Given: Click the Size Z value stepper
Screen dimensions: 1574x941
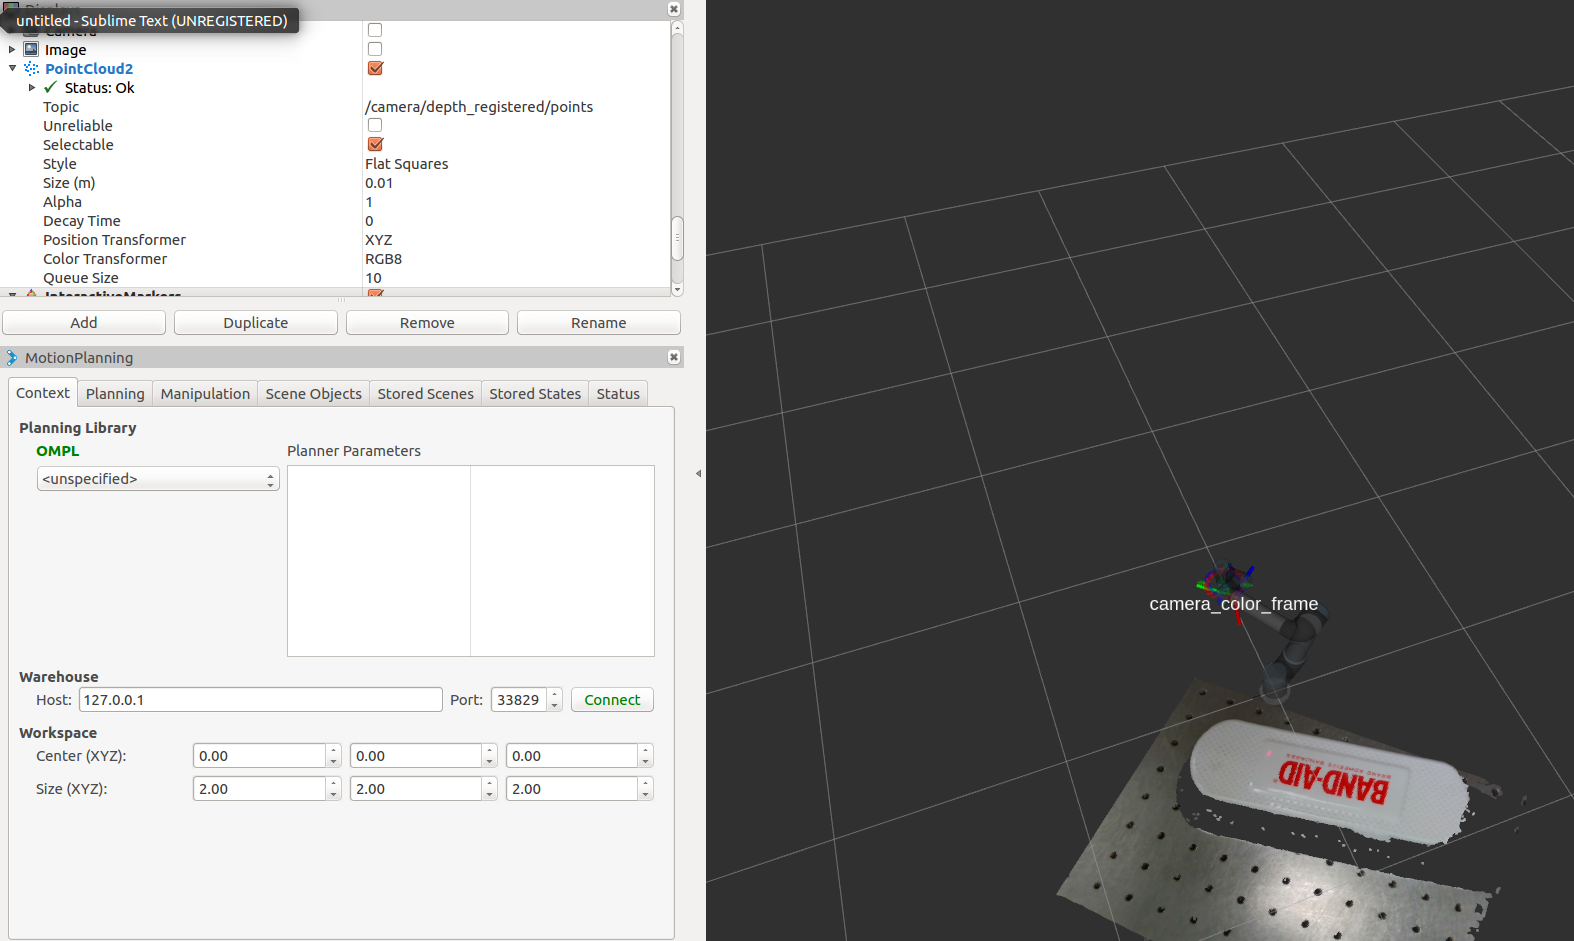Looking at the screenshot, I should click(645, 789).
